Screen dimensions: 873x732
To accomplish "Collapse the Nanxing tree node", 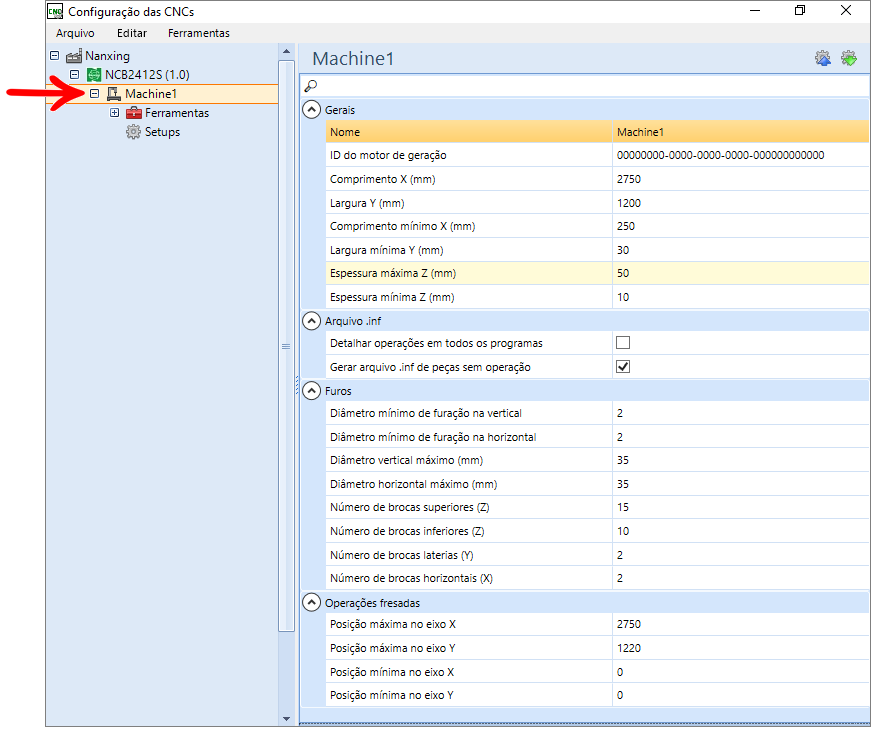I will (x=55, y=56).
